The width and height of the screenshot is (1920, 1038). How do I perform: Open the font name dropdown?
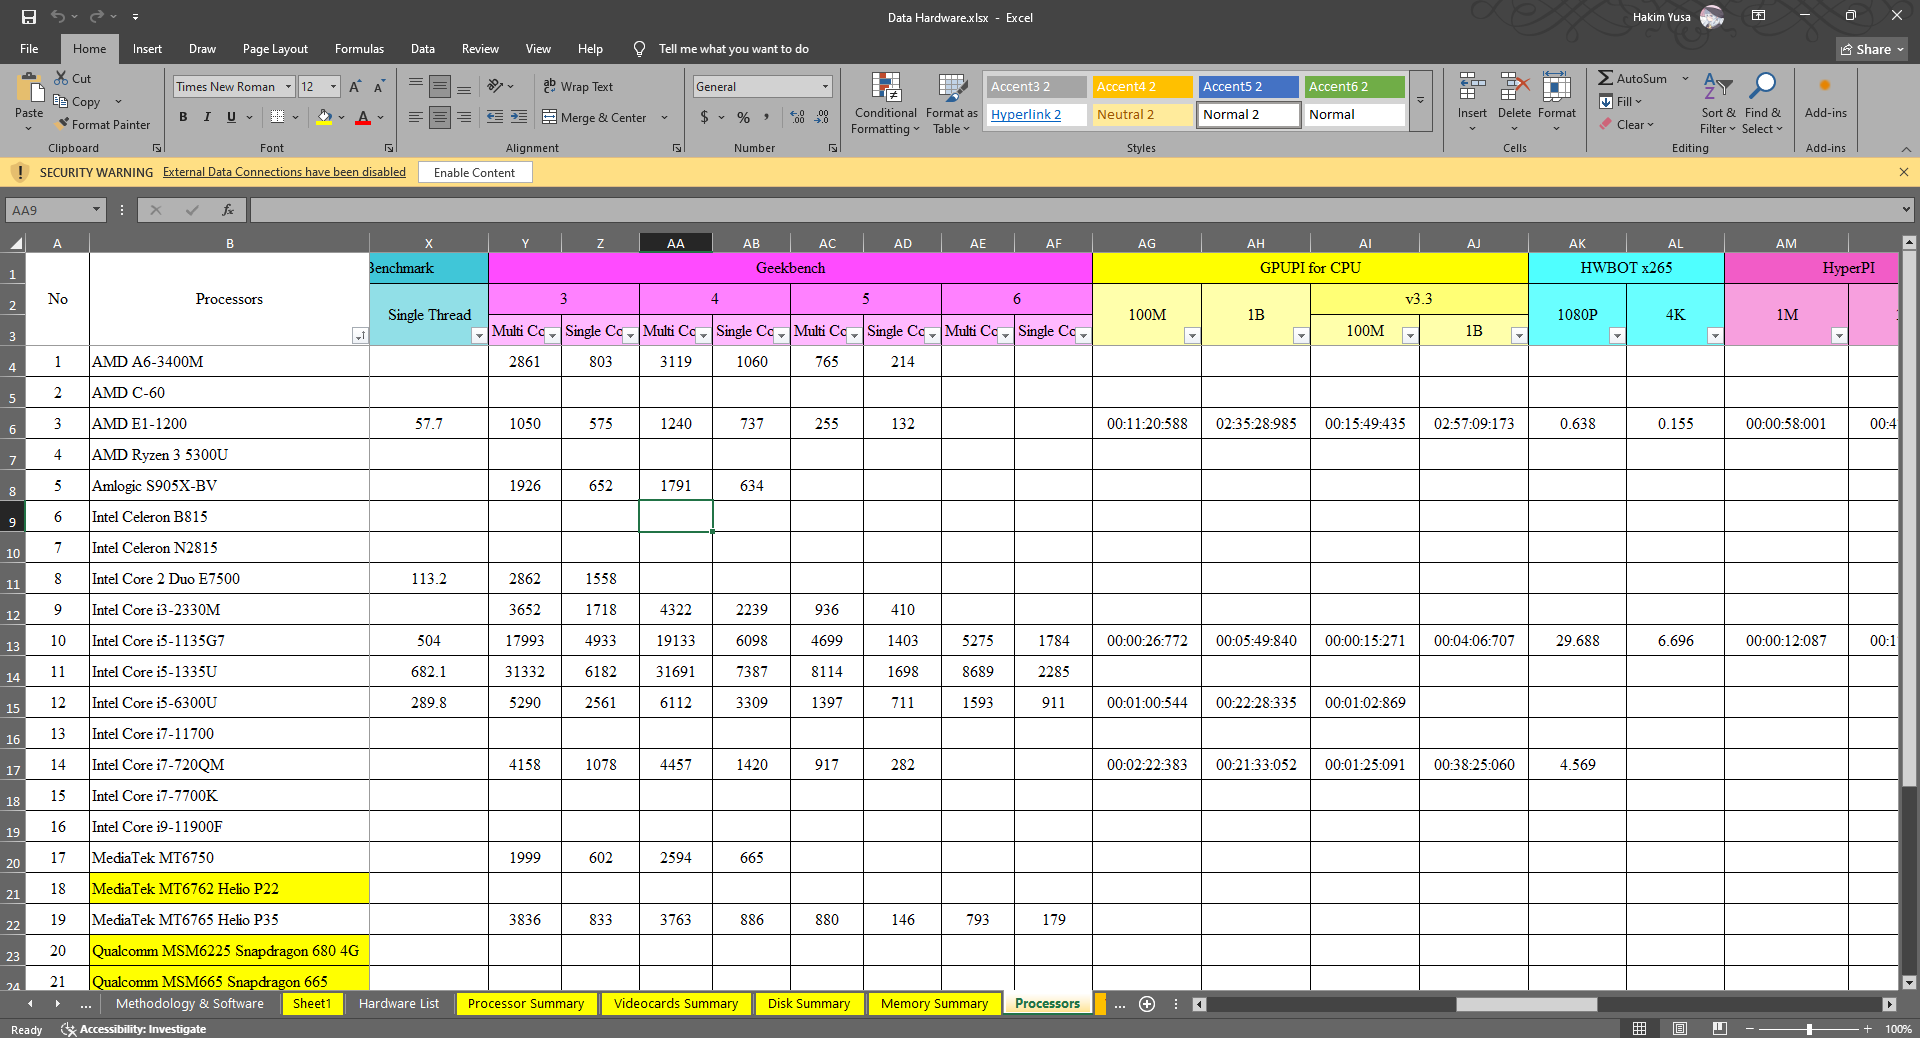coord(288,87)
